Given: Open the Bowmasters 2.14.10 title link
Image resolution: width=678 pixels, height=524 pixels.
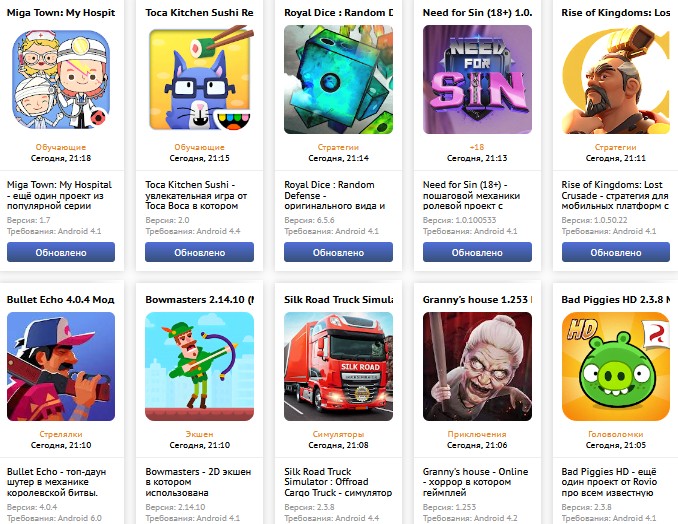Looking at the screenshot, I should click(x=199, y=299).
